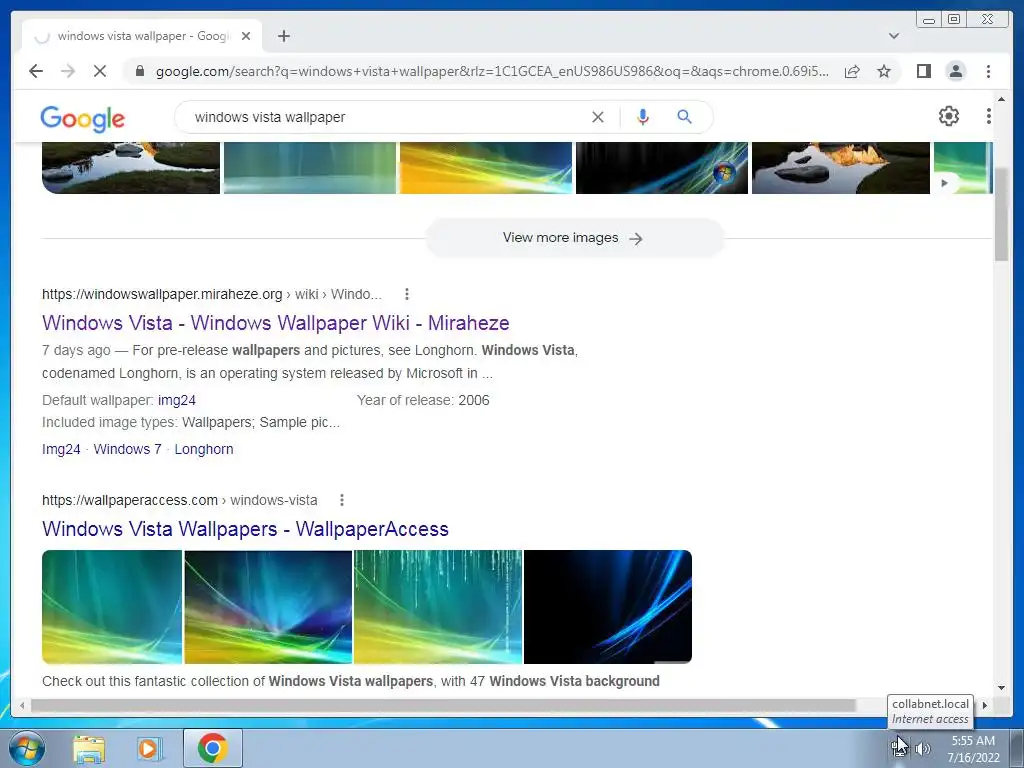Open a new tab
Viewport: 1024px width, 768px height.
pyautogui.click(x=283, y=36)
